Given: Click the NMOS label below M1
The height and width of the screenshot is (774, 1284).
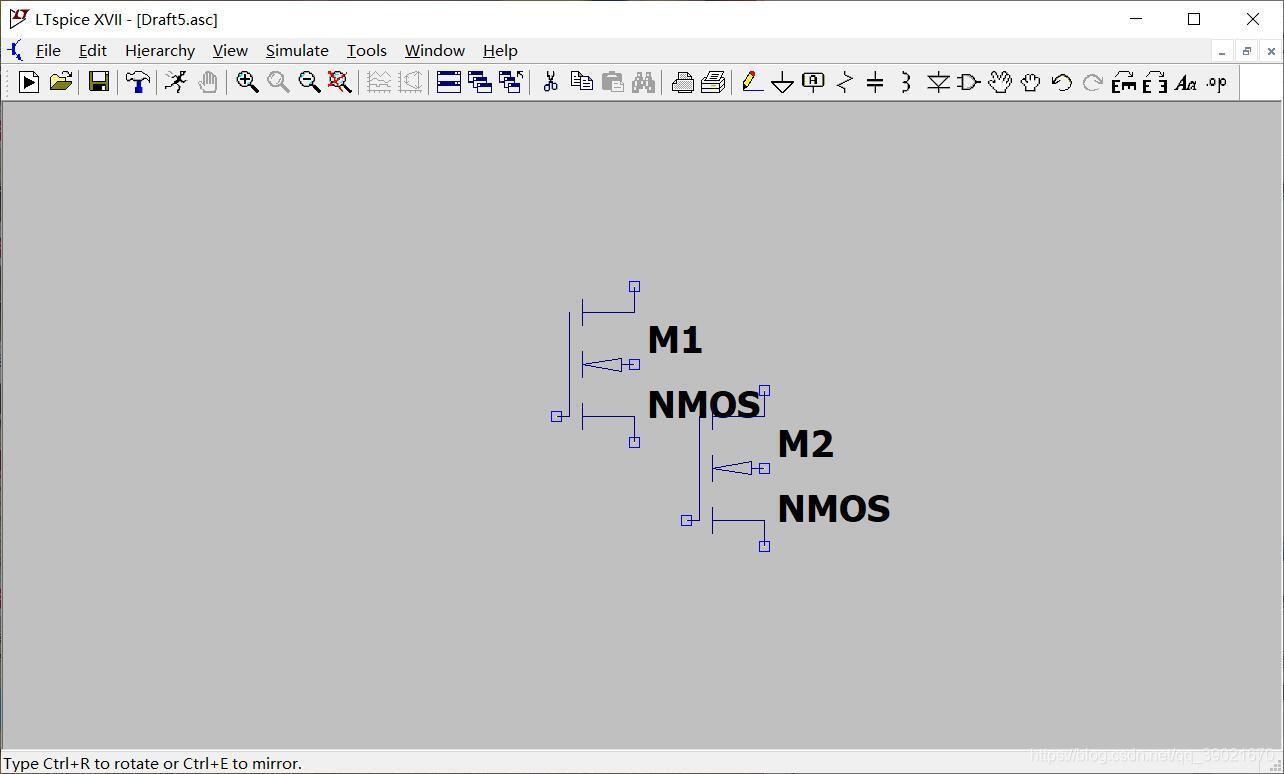Looking at the screenshot, I should click(x=704, y=405).
